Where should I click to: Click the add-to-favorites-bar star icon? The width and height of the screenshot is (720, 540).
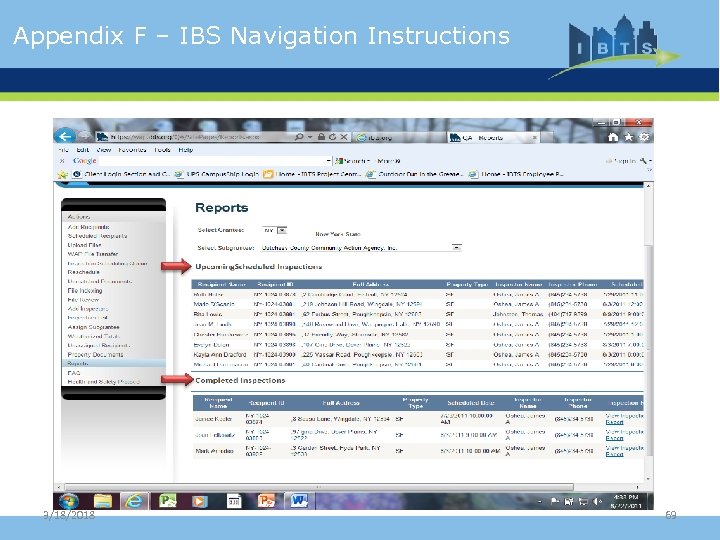(x=62, y=174)
